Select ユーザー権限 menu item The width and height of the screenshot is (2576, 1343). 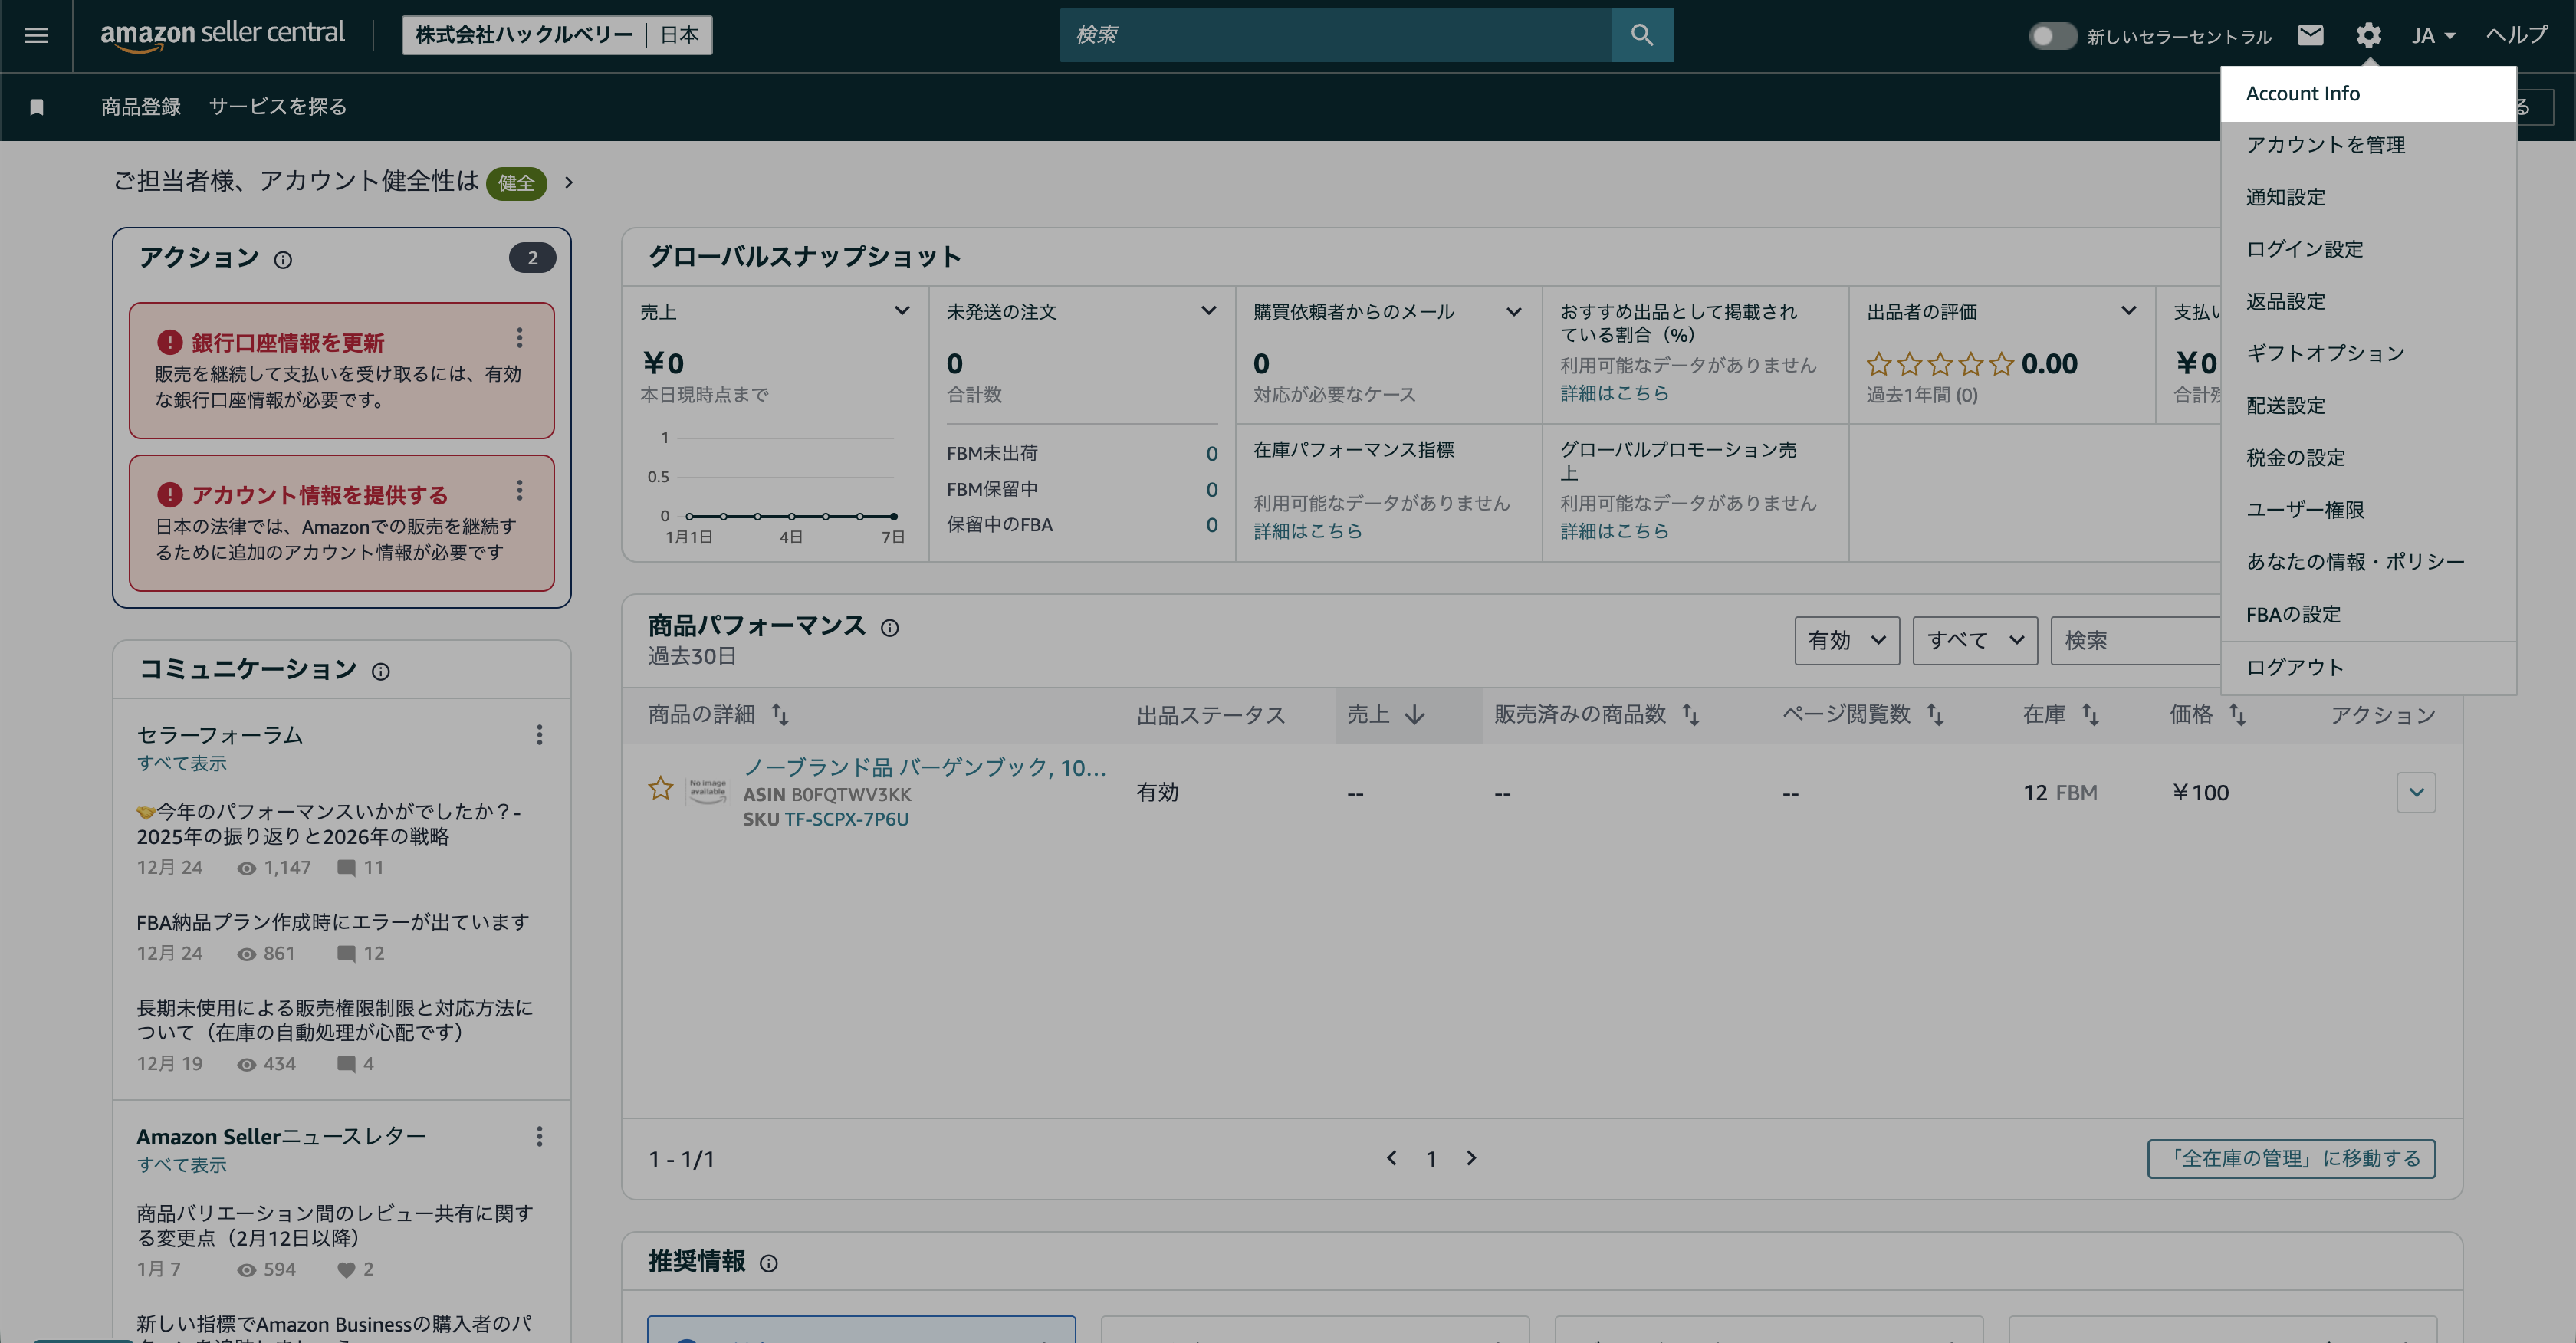tap(2368, 509)
